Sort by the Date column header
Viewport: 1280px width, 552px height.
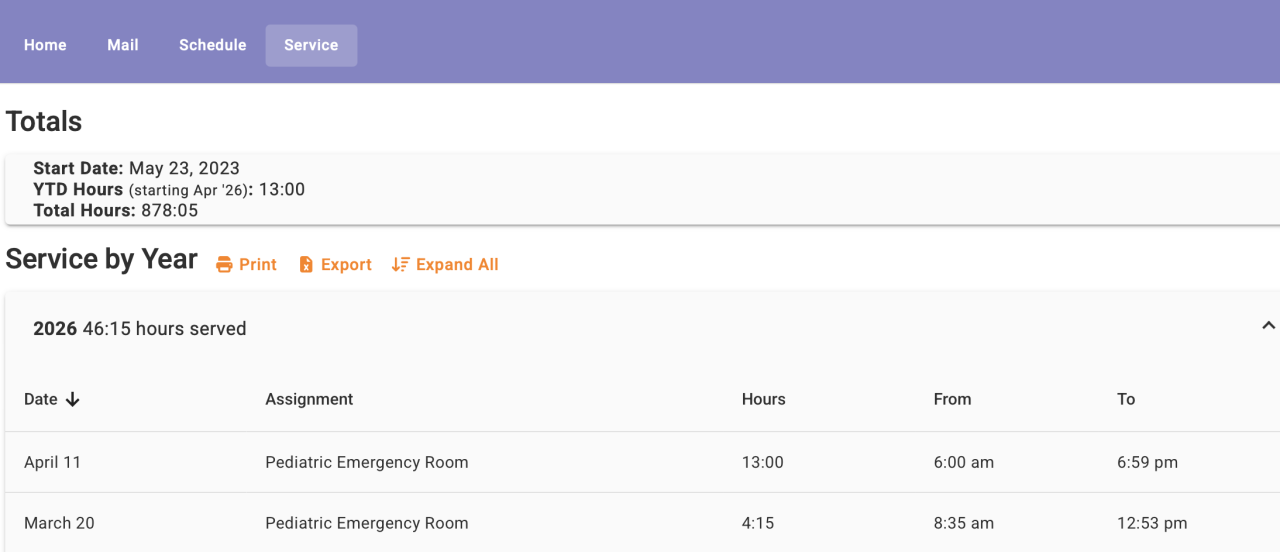point(41,400)
